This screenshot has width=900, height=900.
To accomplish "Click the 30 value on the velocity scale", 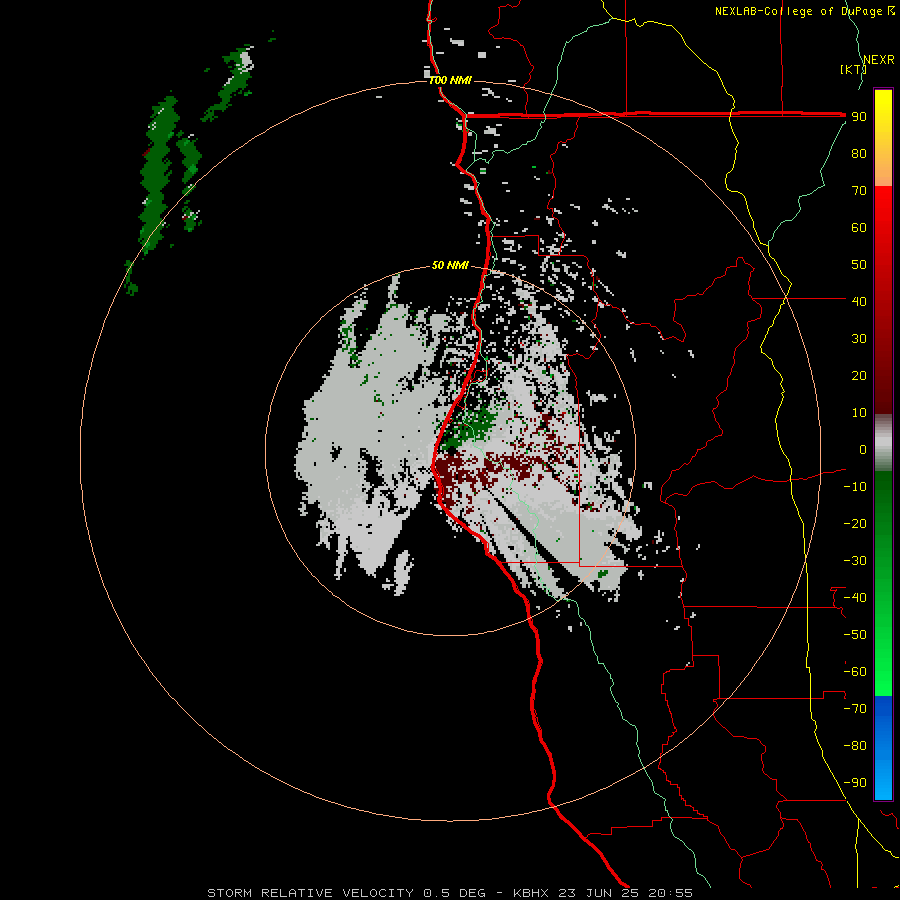I will click(x=859, y=339).
